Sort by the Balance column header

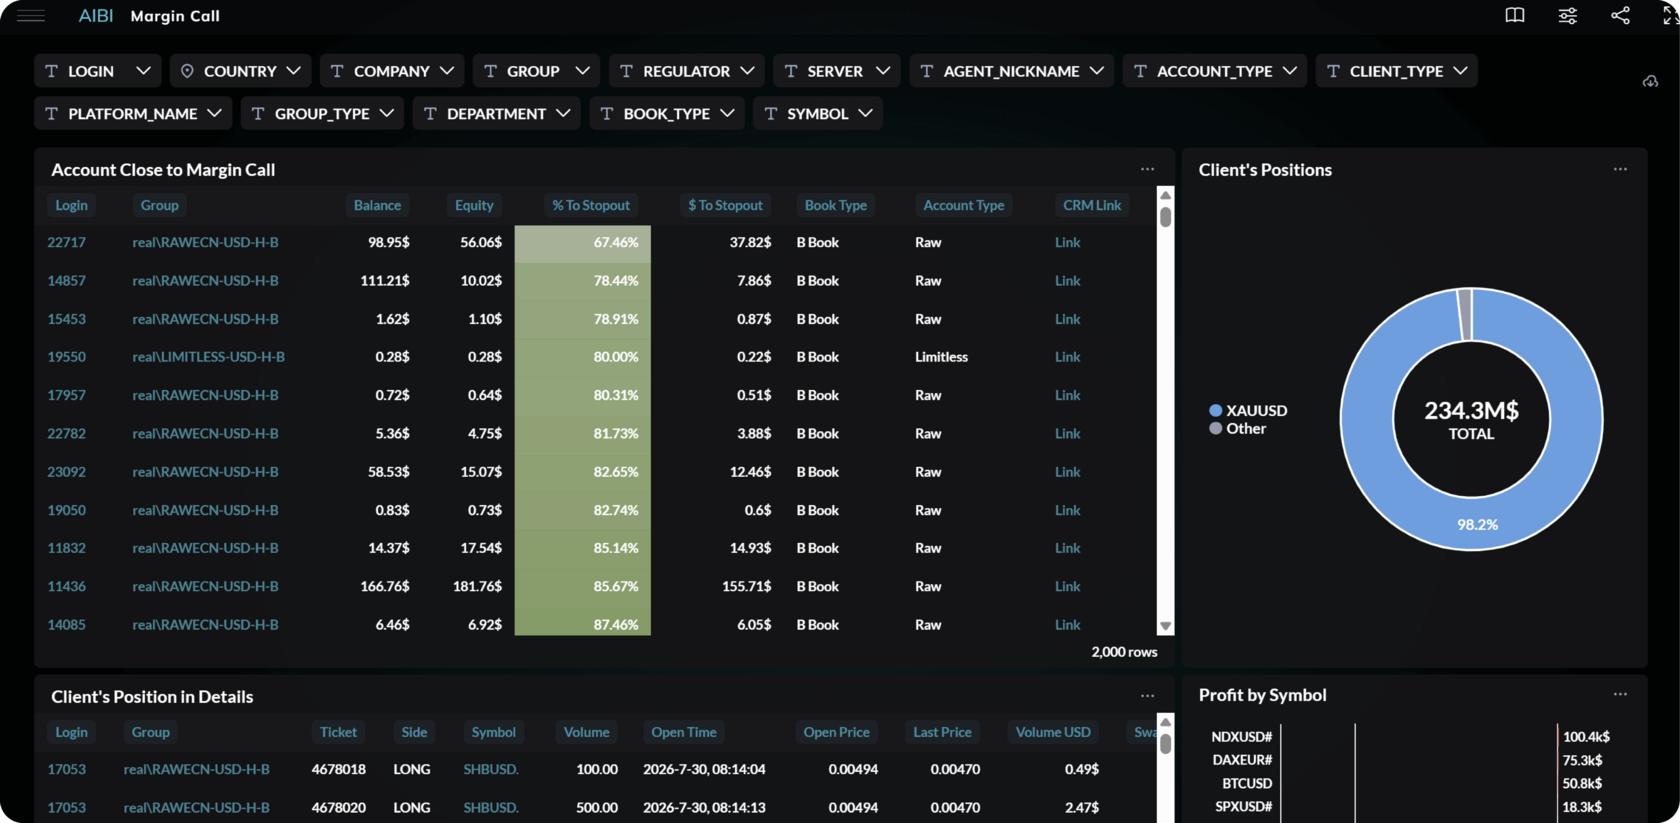click(377, 205)
